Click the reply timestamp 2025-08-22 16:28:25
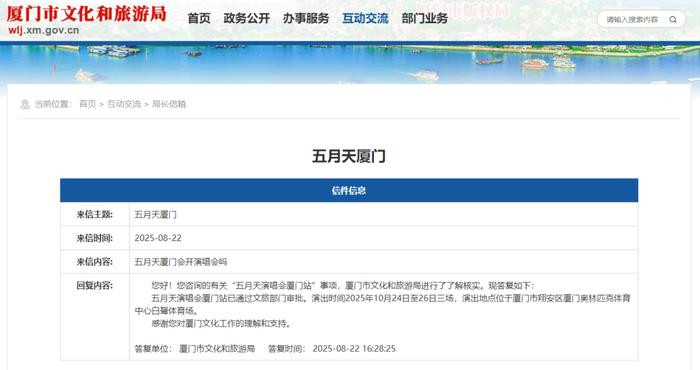700x370 pixels. [354, 349]
